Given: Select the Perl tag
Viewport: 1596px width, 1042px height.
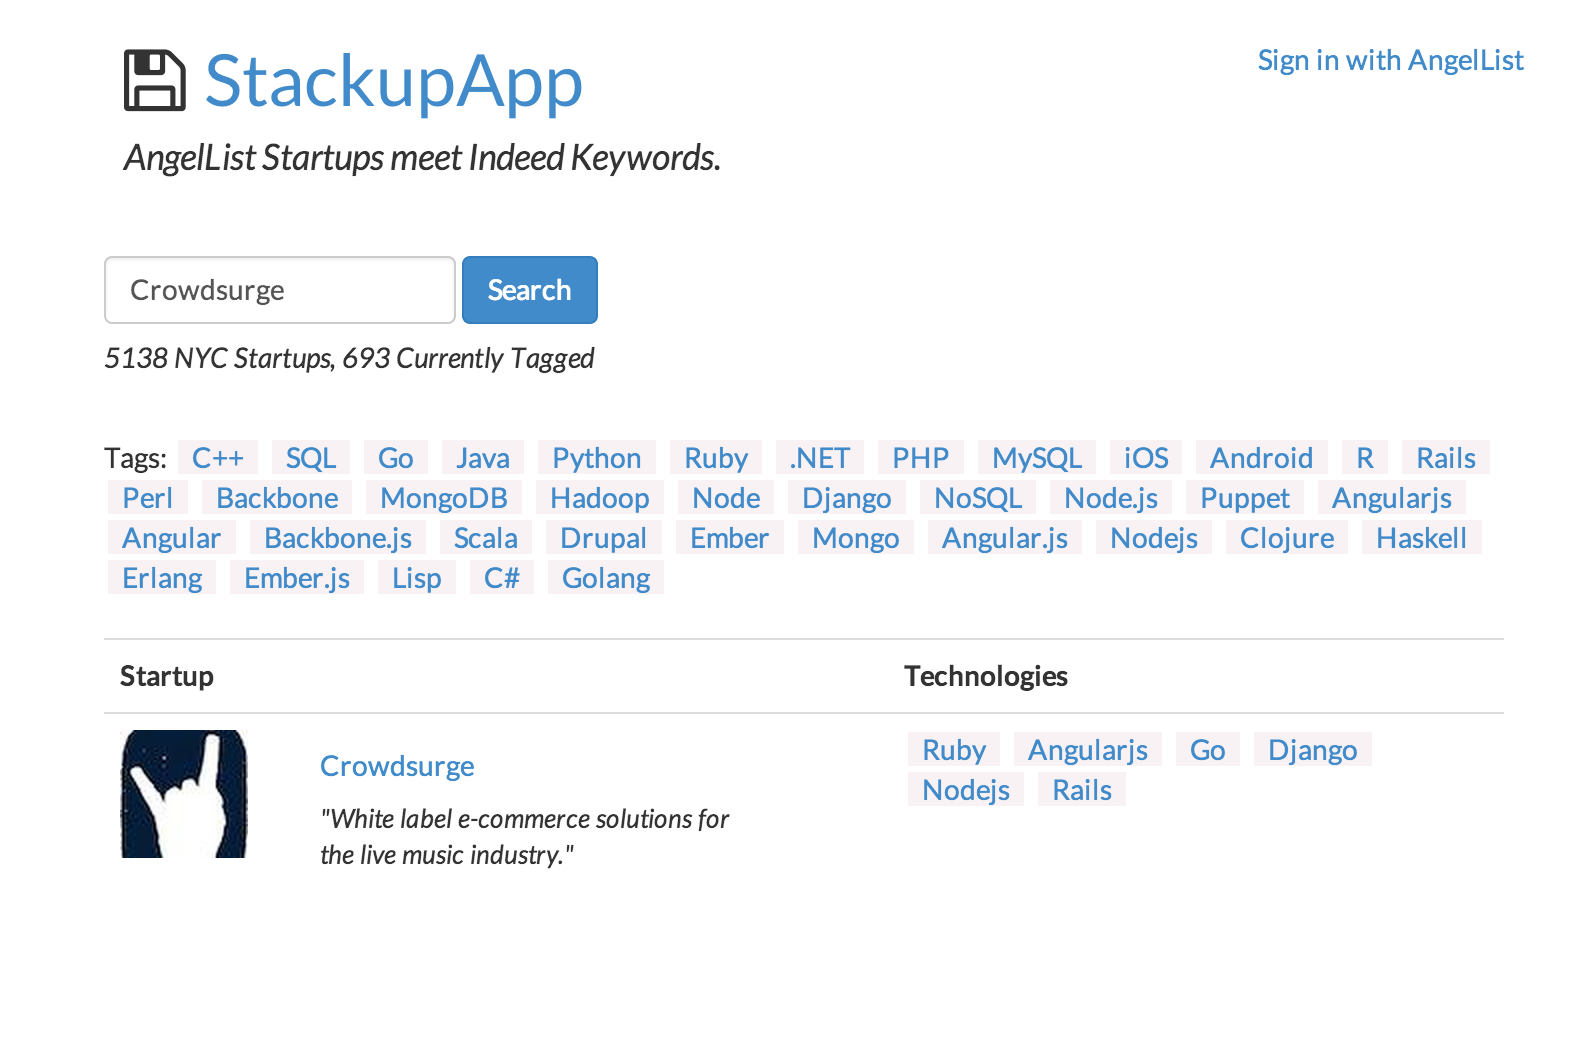Looking at the screenshot, I should [x=148, y=498].
